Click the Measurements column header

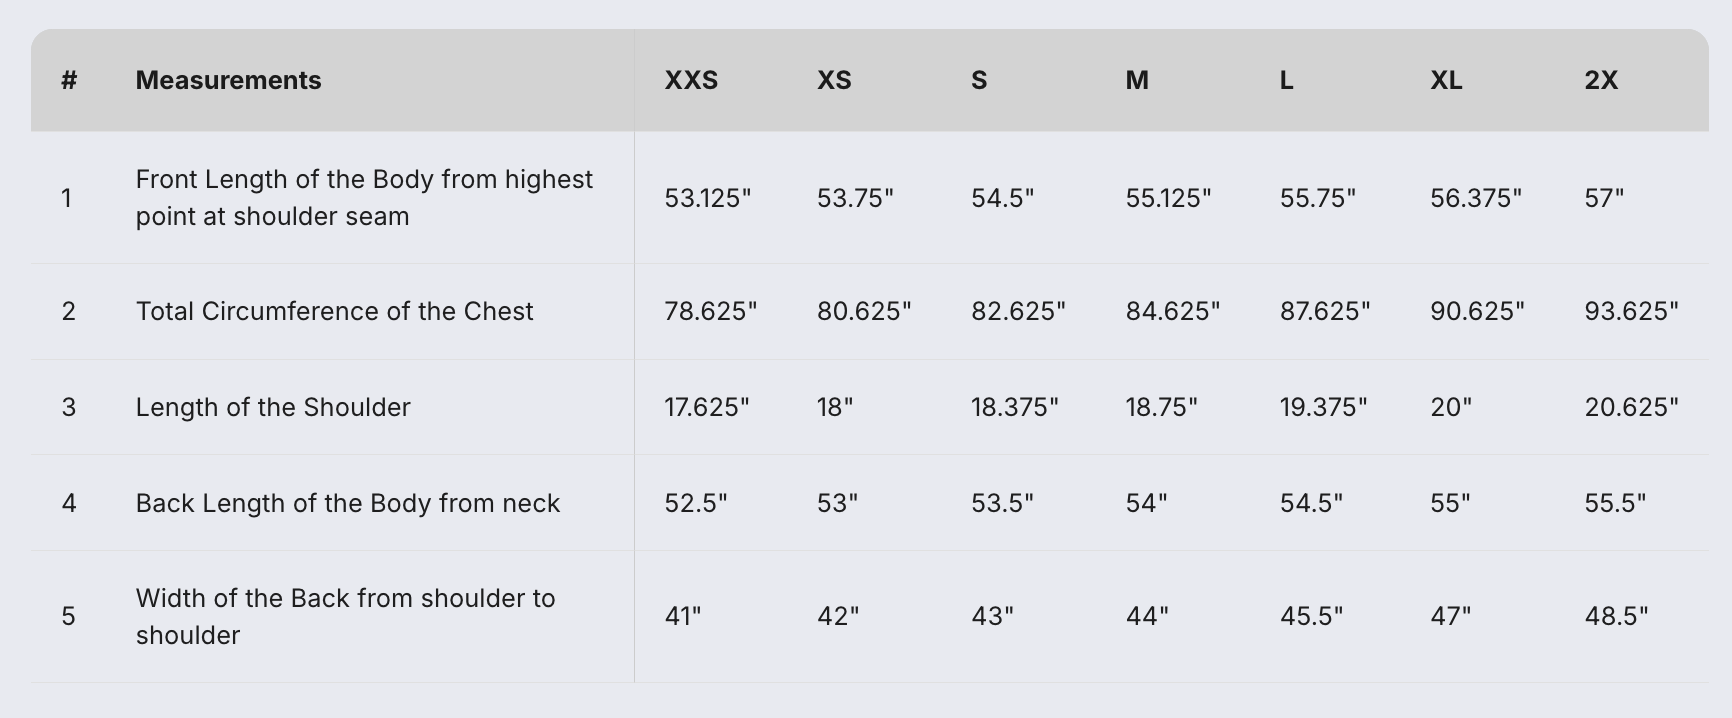pos(228,80)
